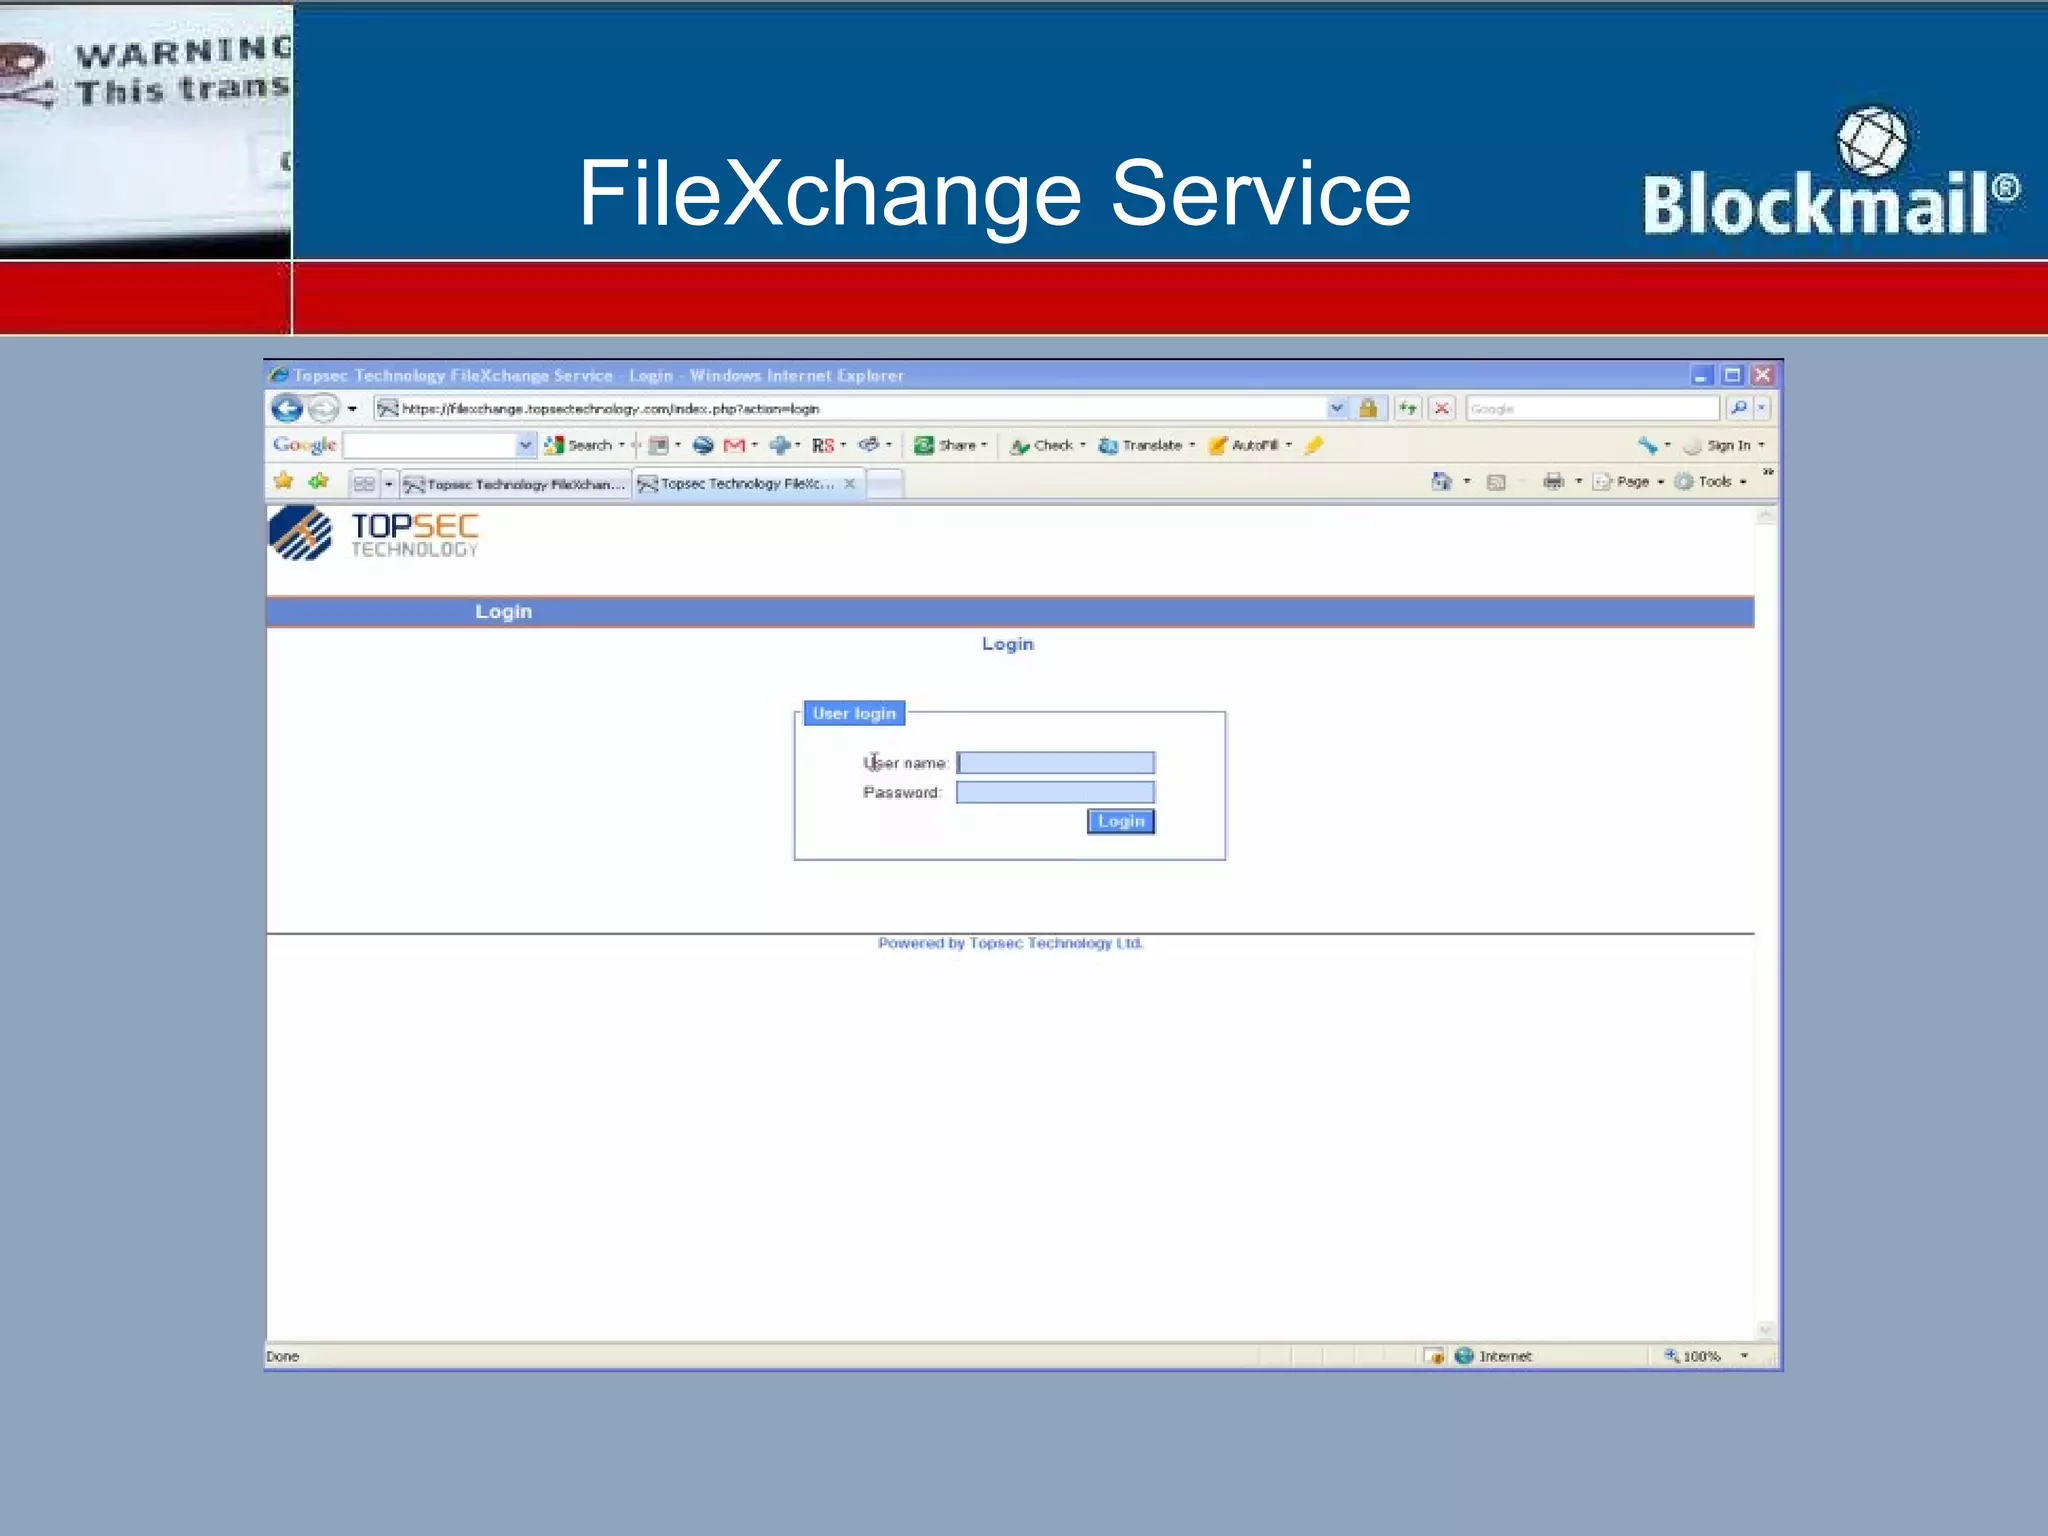Open the wrench toolbar settings icon
This screenshot has height=1536, width=2048.
[x=1647, y=445]
